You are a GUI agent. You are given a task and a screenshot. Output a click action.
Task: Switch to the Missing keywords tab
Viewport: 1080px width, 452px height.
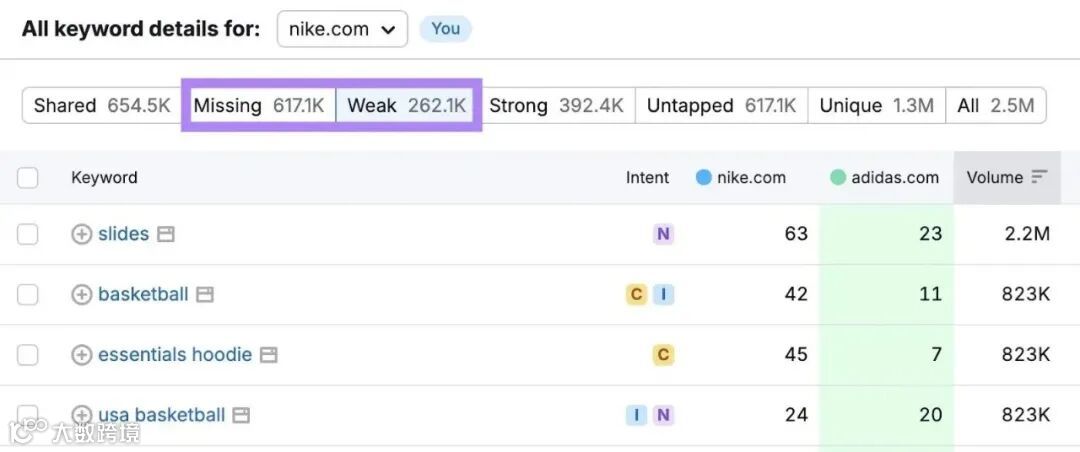(259, 105)
